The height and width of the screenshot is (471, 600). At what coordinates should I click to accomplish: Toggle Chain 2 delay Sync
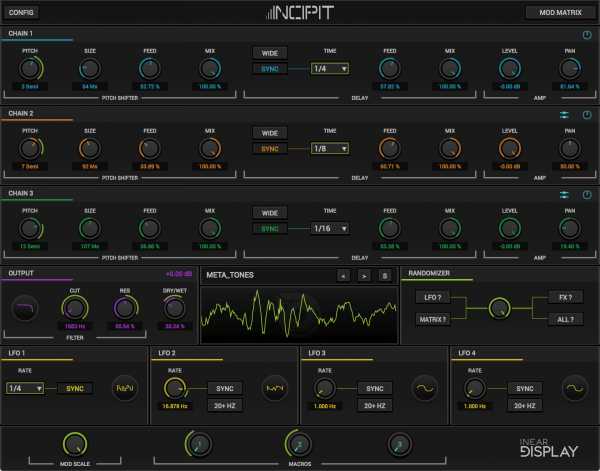(270, 149)
